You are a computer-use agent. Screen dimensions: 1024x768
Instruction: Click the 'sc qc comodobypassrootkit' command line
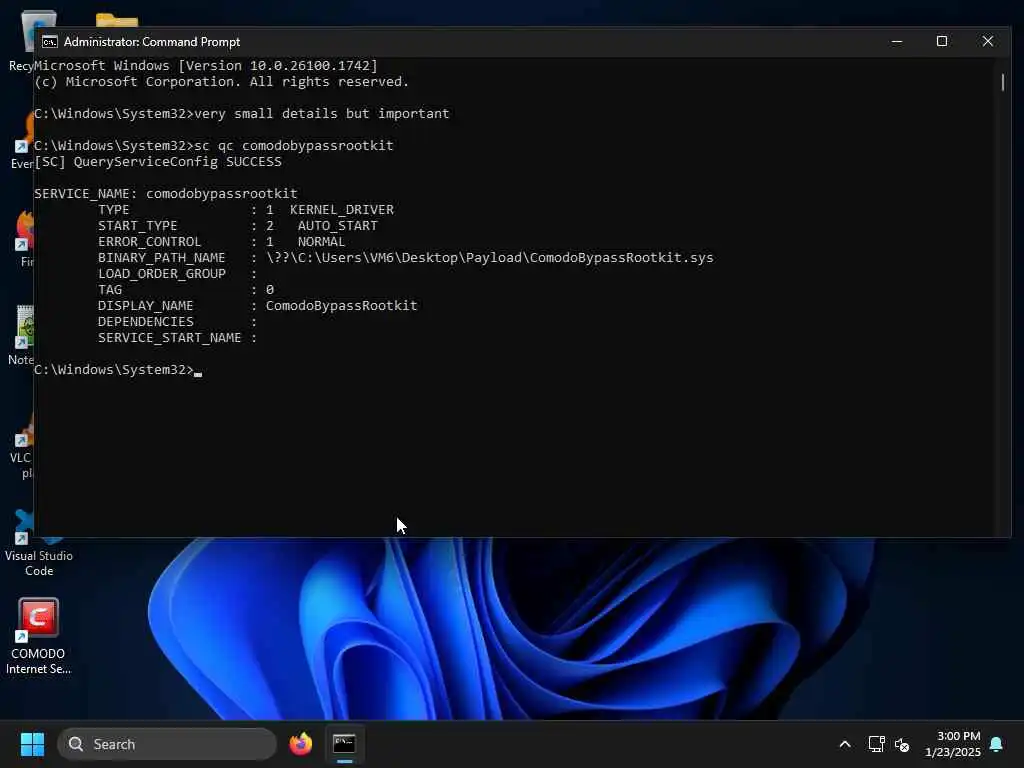pyautogui.click(x=214, y=145)
